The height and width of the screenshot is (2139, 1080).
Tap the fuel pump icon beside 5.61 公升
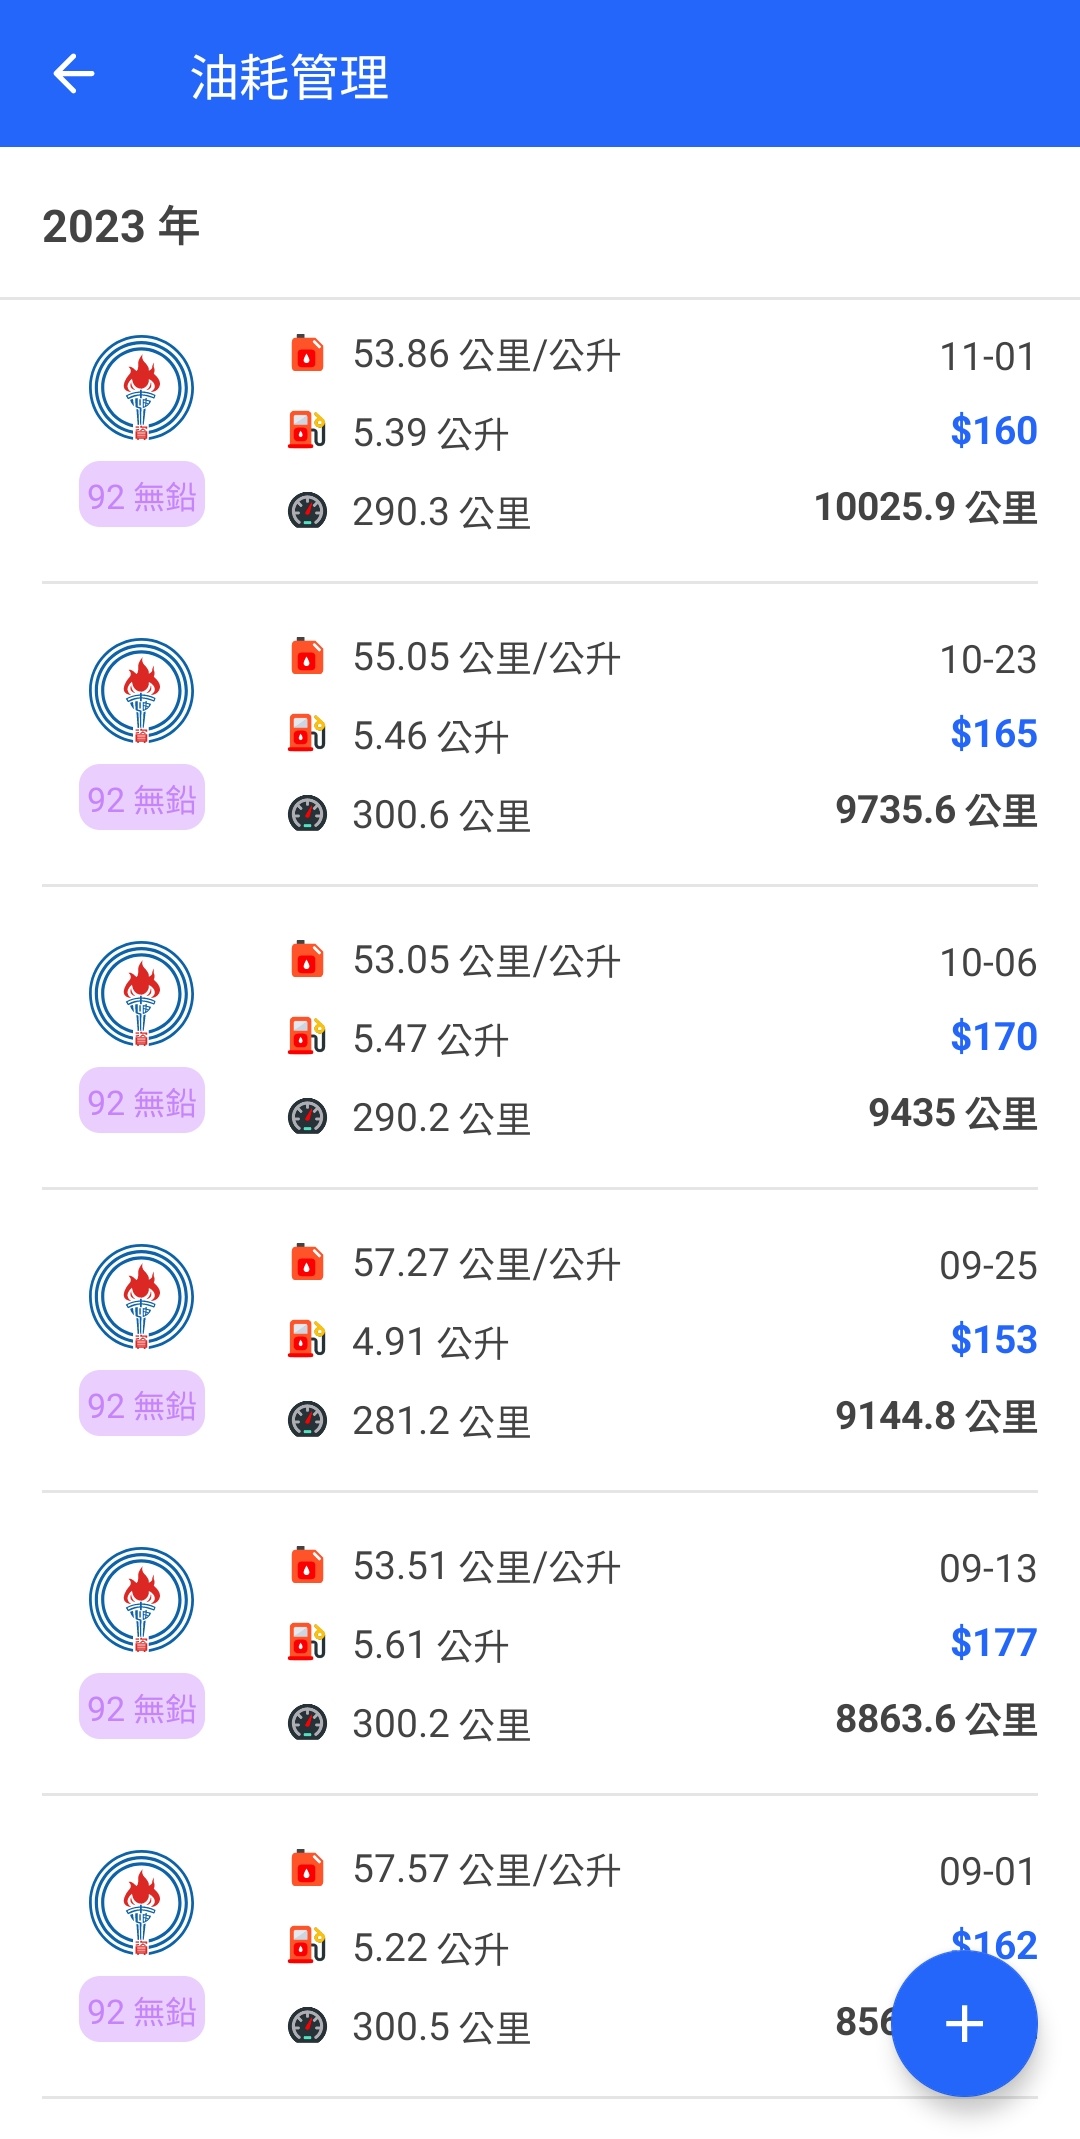[x=307, y=1642]
